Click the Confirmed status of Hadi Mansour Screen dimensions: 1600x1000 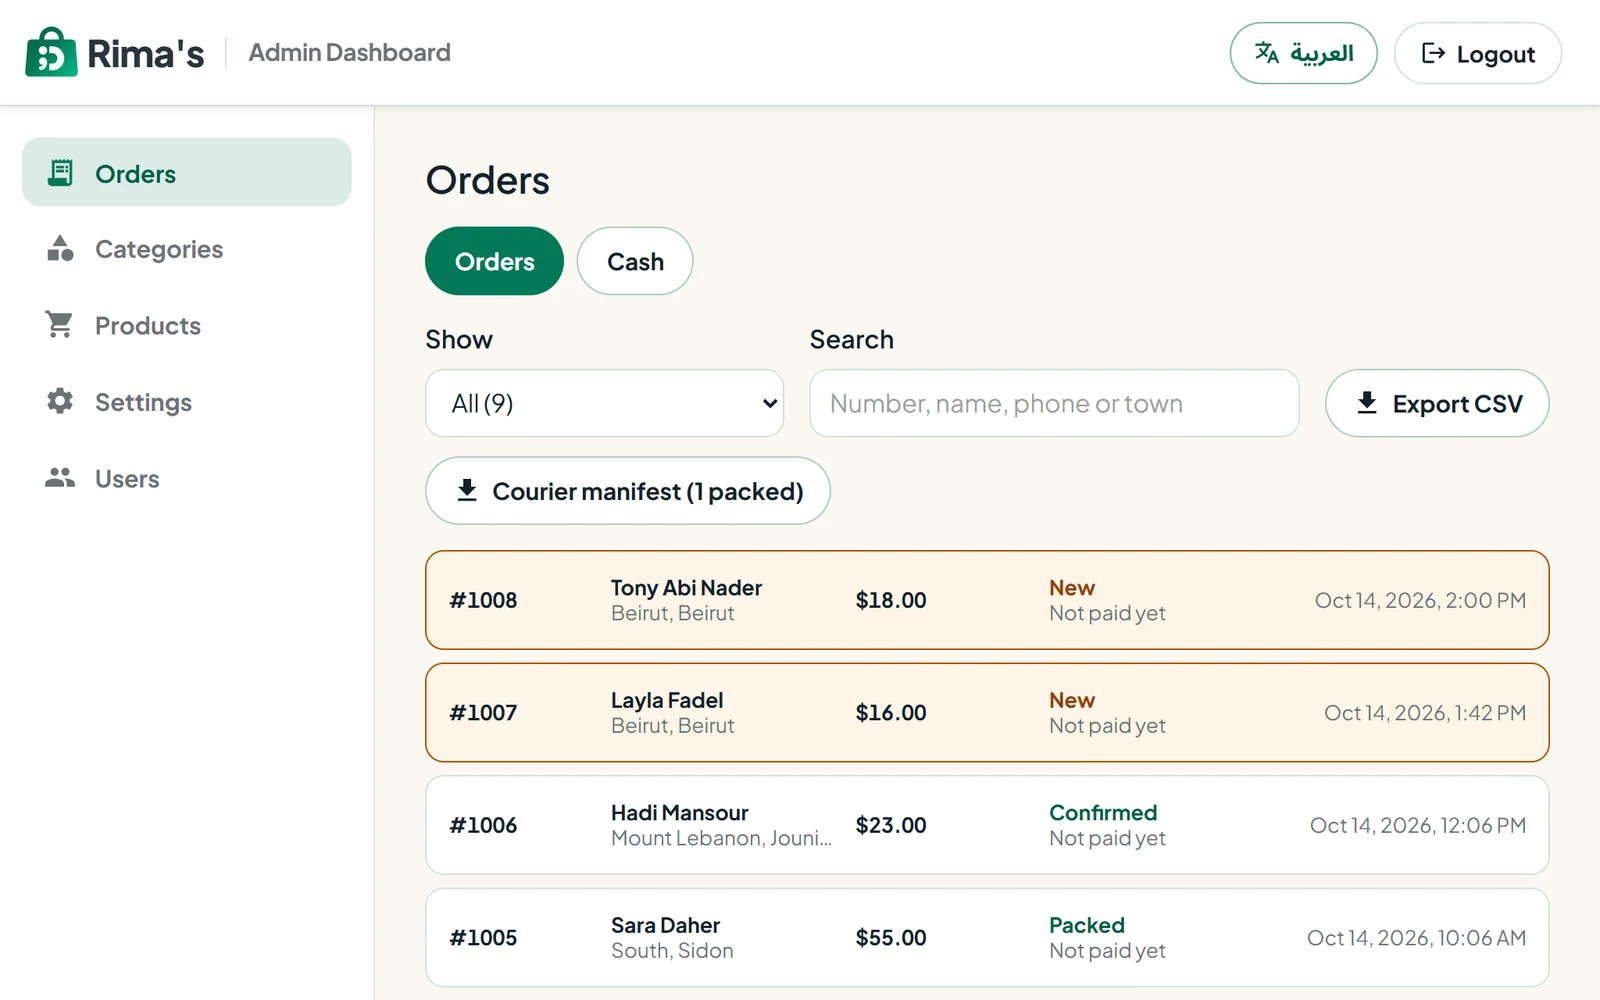[1103, 812]
